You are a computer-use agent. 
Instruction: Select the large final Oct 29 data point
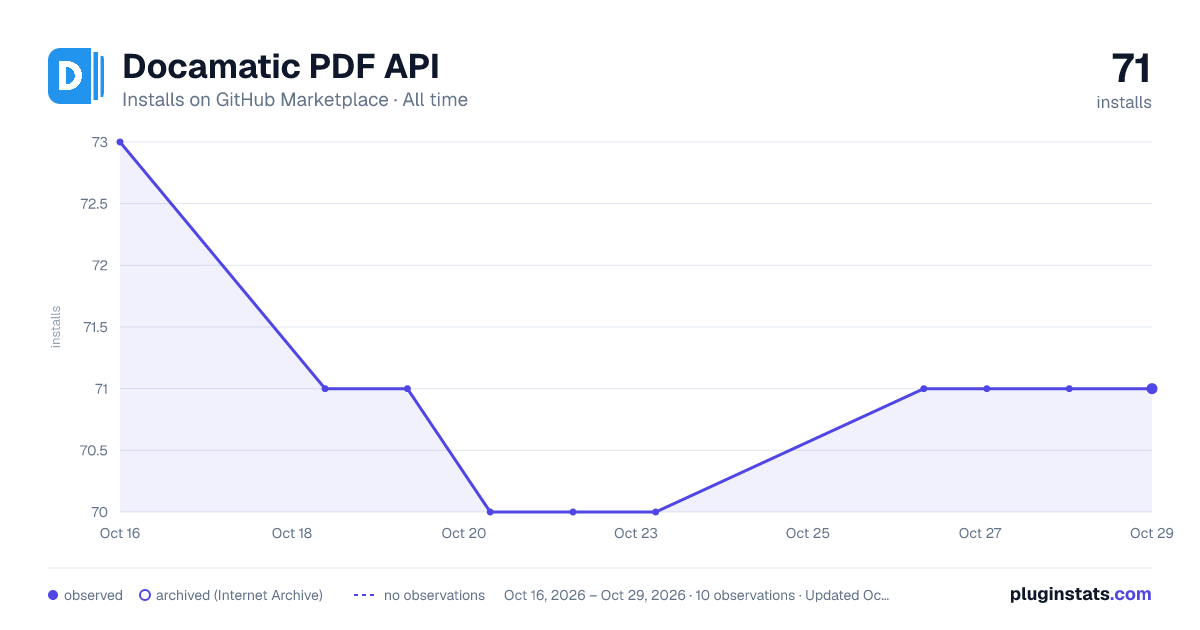click(x=1152, y=388)
